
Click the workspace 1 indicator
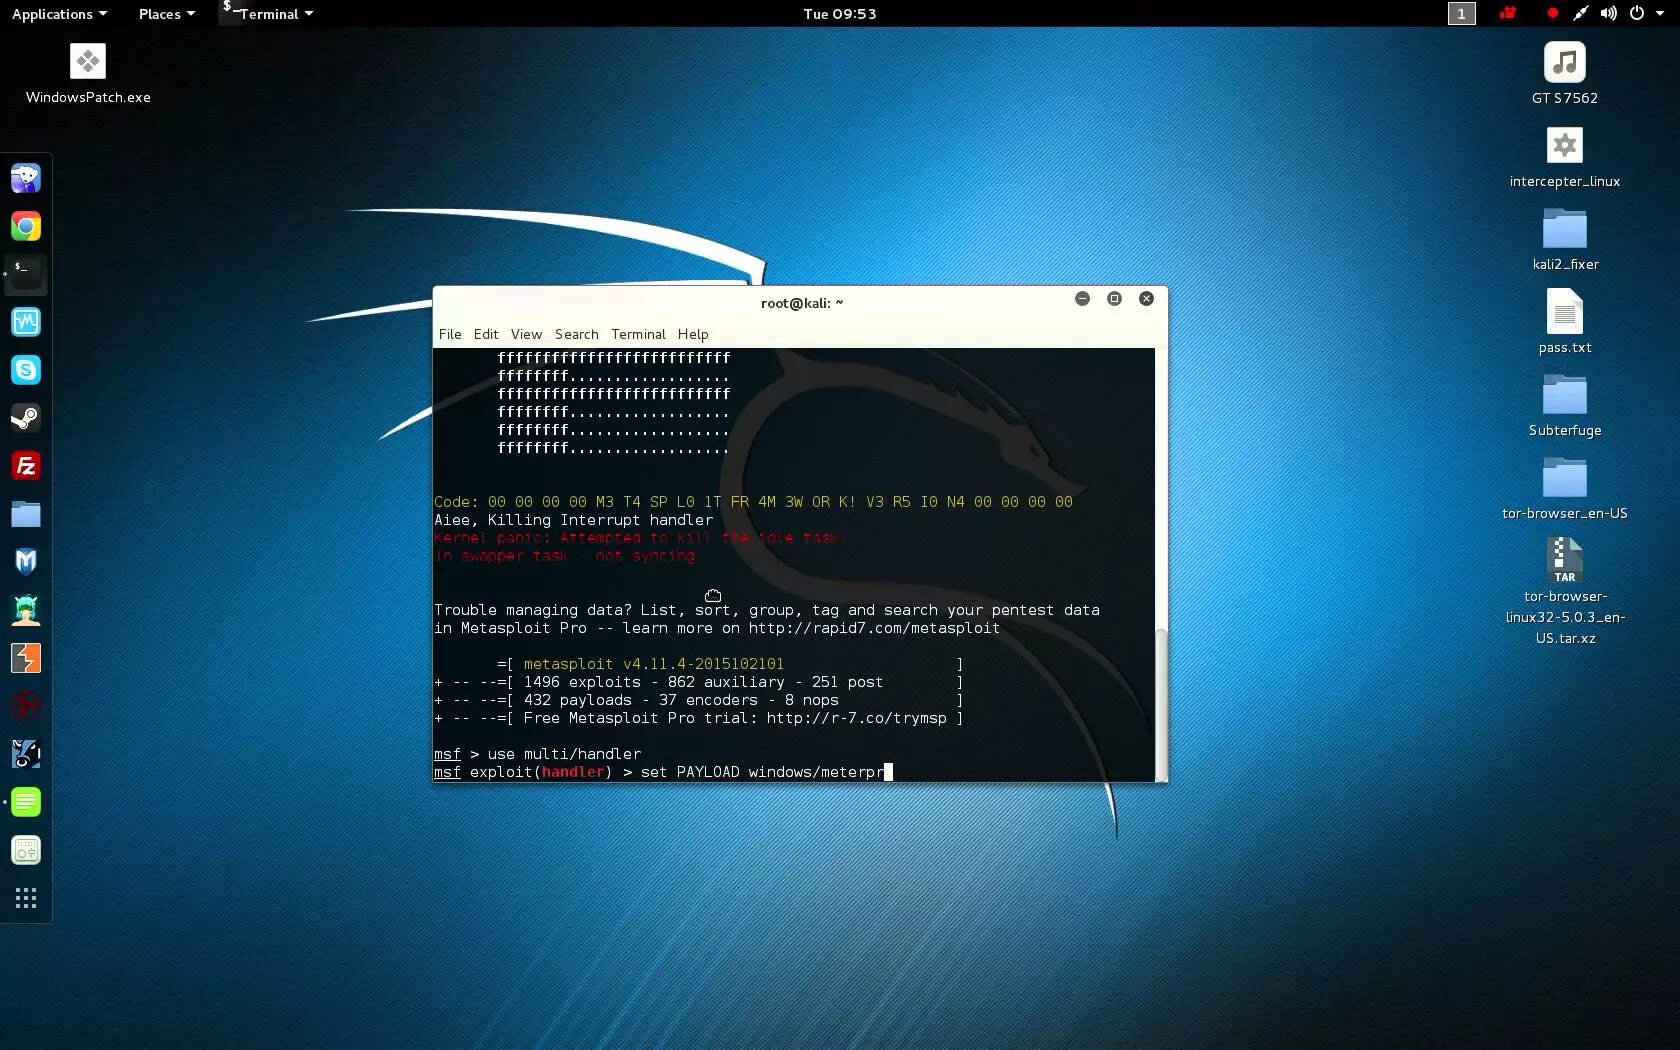pos(1461,13)
